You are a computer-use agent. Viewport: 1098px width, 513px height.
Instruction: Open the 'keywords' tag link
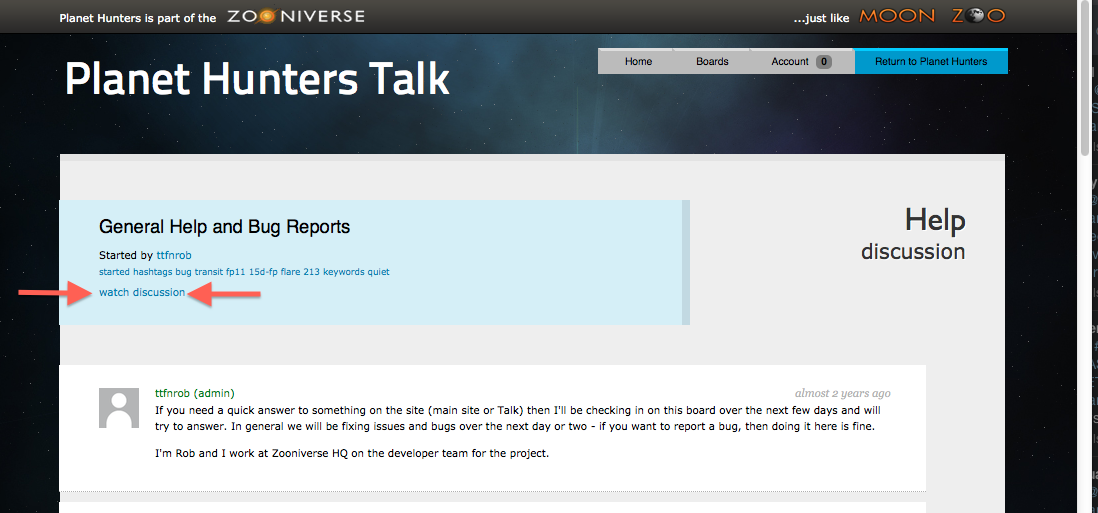click(343, 272)
